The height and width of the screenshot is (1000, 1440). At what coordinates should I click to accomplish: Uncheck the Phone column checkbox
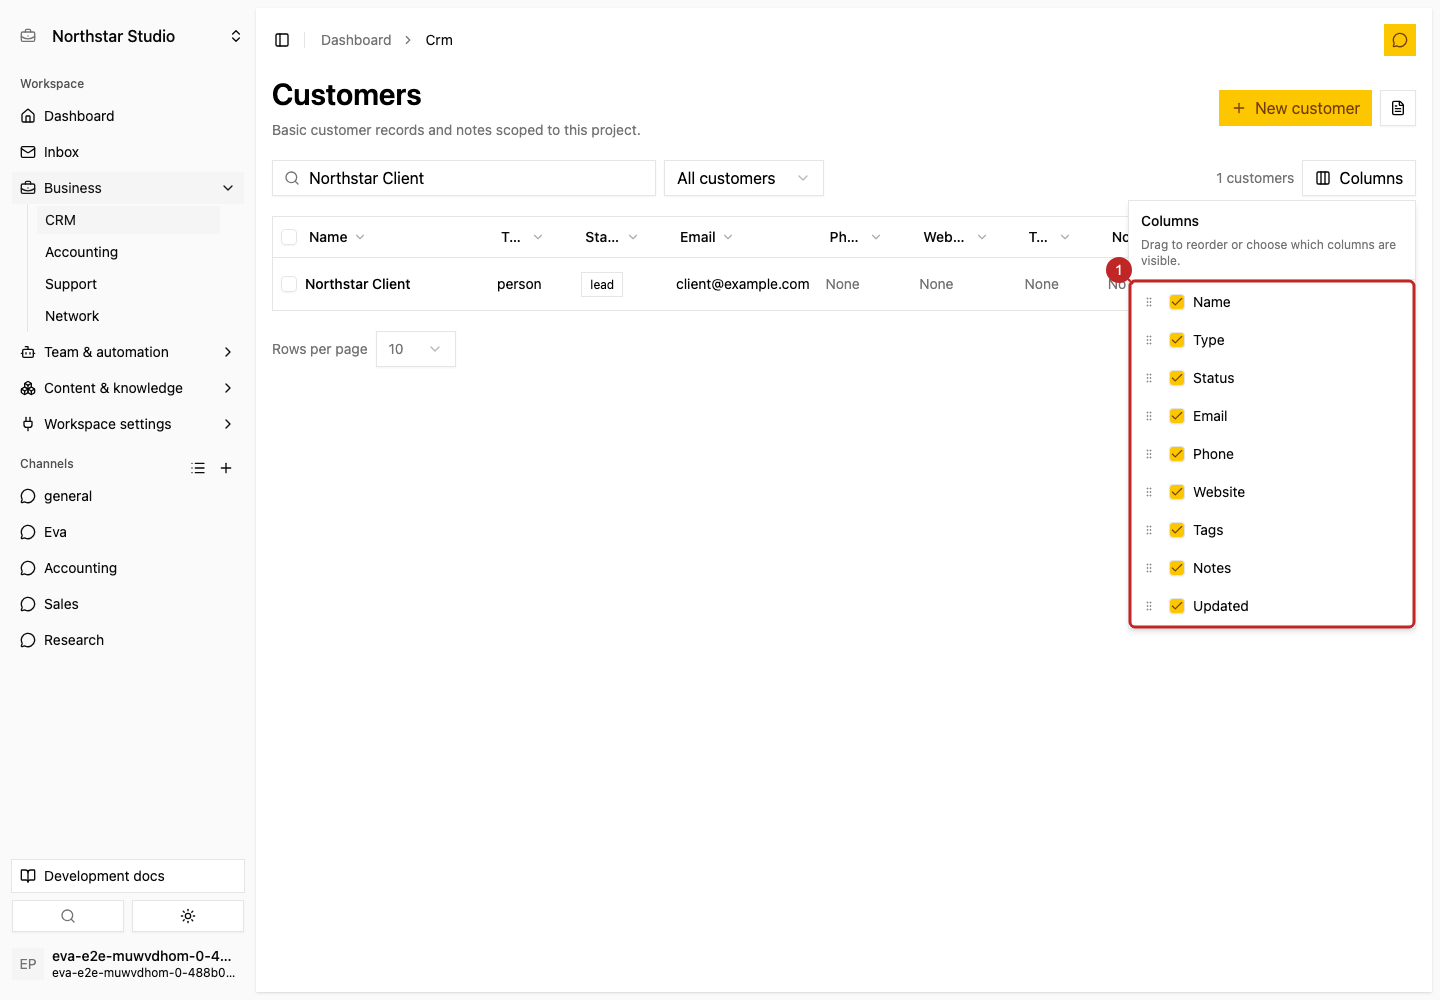1177,454
